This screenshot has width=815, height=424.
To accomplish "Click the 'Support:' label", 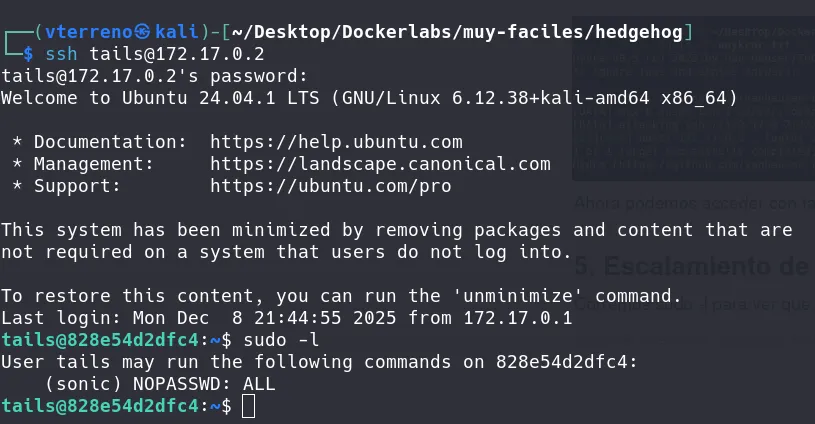I will click(77, 186).
